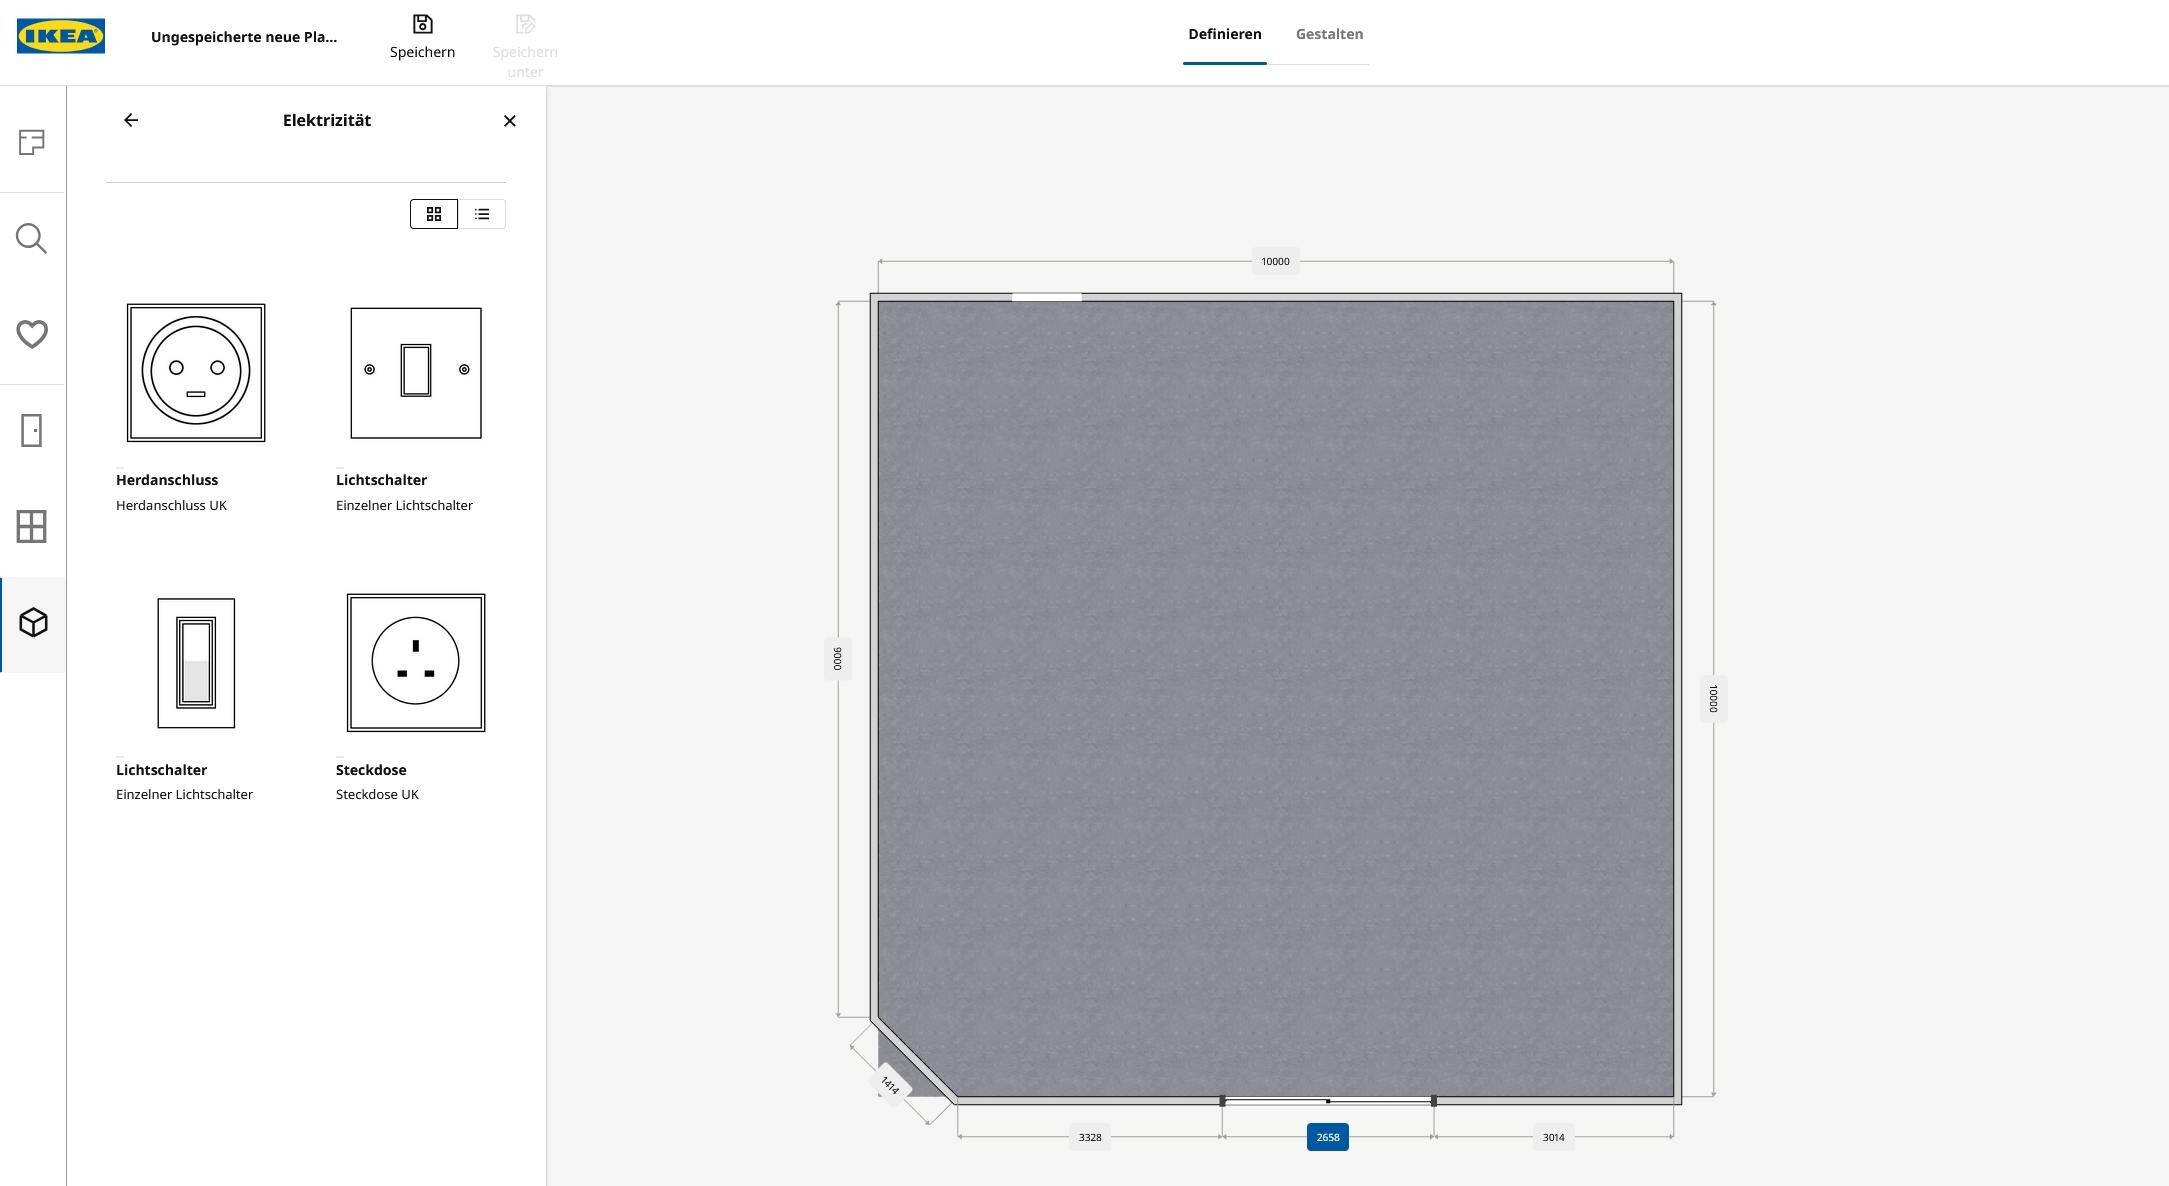Open the favorites heart sidebar icon

32,334
